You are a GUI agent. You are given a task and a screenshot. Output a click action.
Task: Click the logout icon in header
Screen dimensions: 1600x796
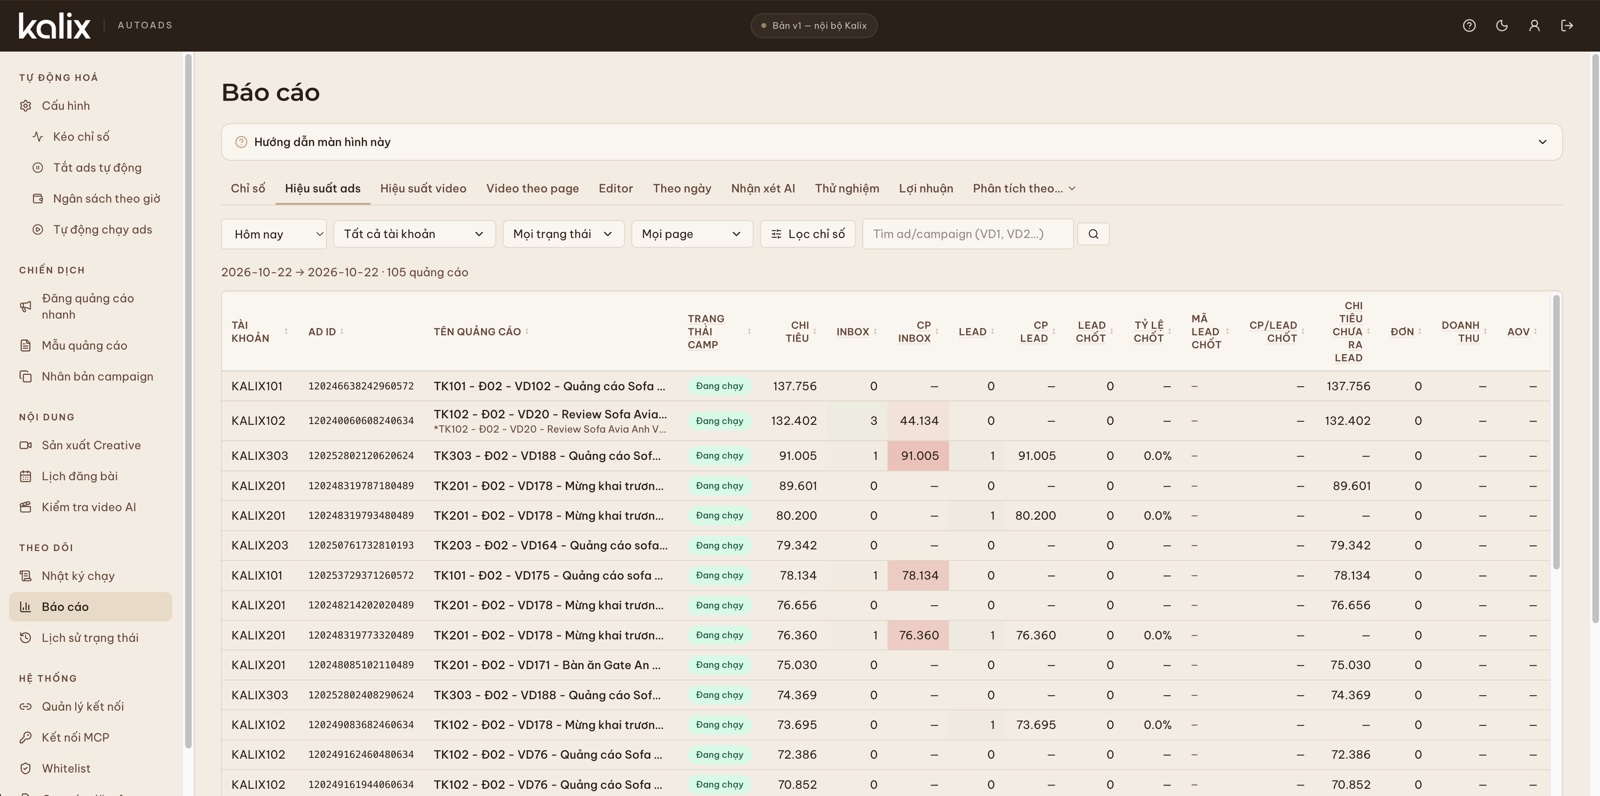[1567, 26]
